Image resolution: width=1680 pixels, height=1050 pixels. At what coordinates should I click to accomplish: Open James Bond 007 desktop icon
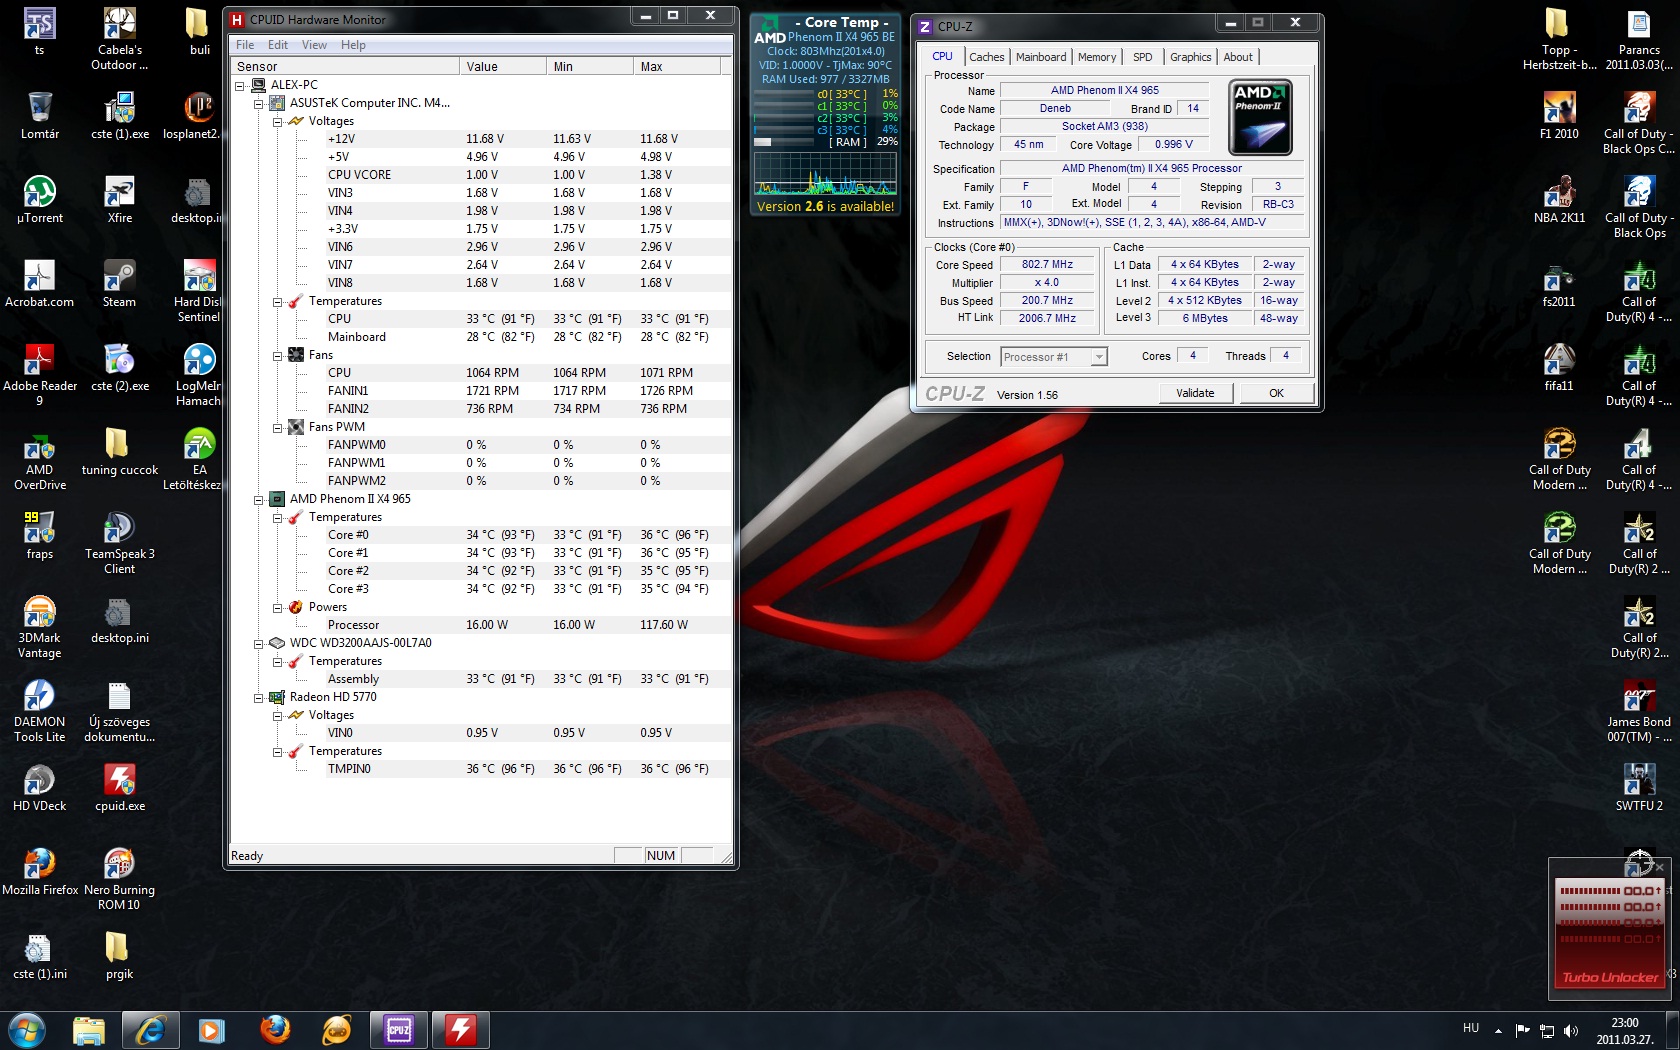click(1639, 710)
